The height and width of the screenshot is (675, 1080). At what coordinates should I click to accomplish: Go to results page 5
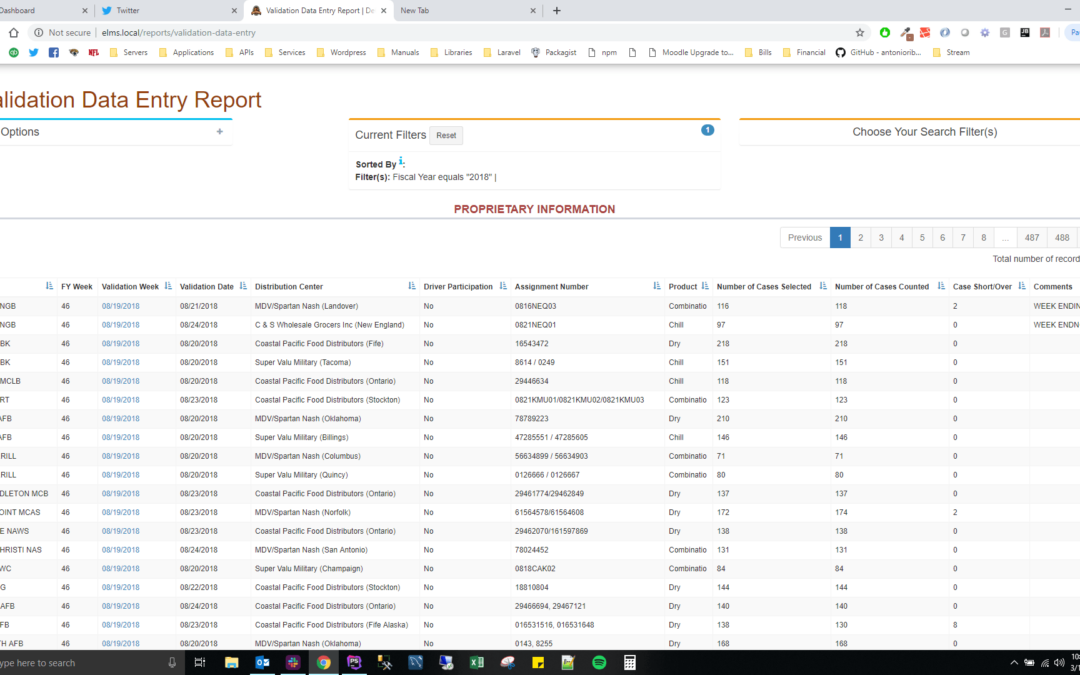tap(922, 238)
